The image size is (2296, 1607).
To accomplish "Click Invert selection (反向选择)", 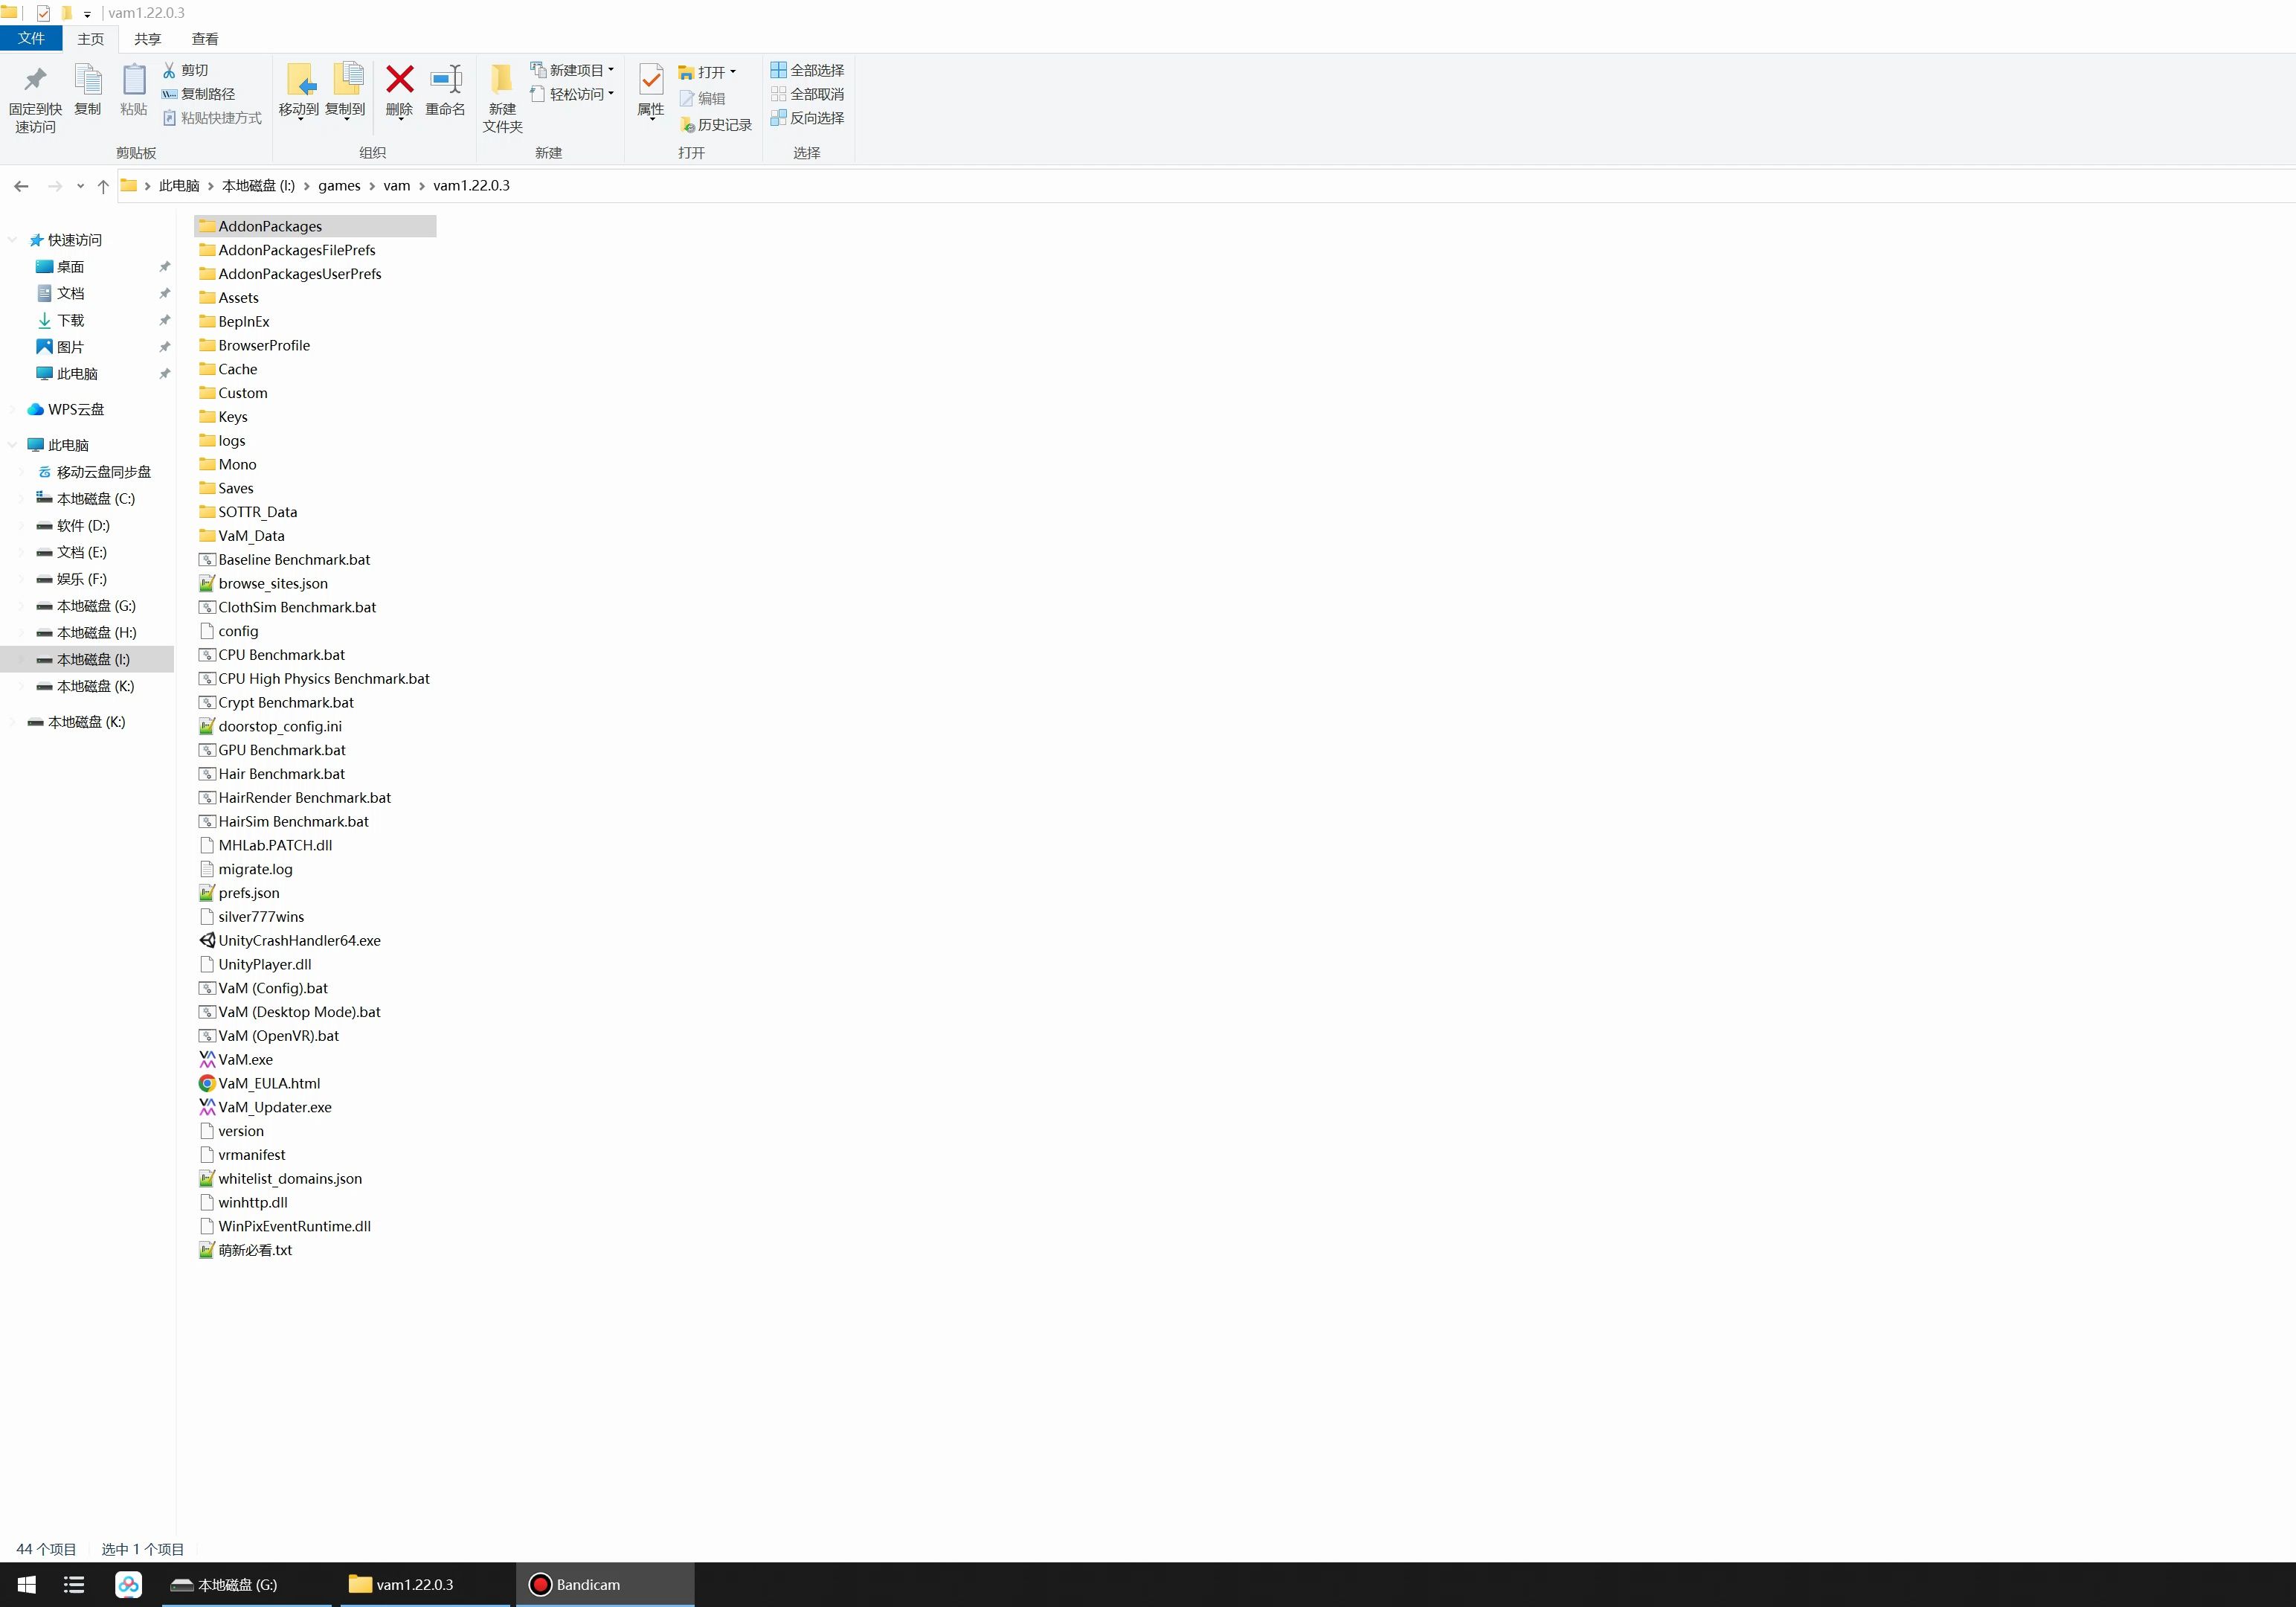I will point(807,118).
